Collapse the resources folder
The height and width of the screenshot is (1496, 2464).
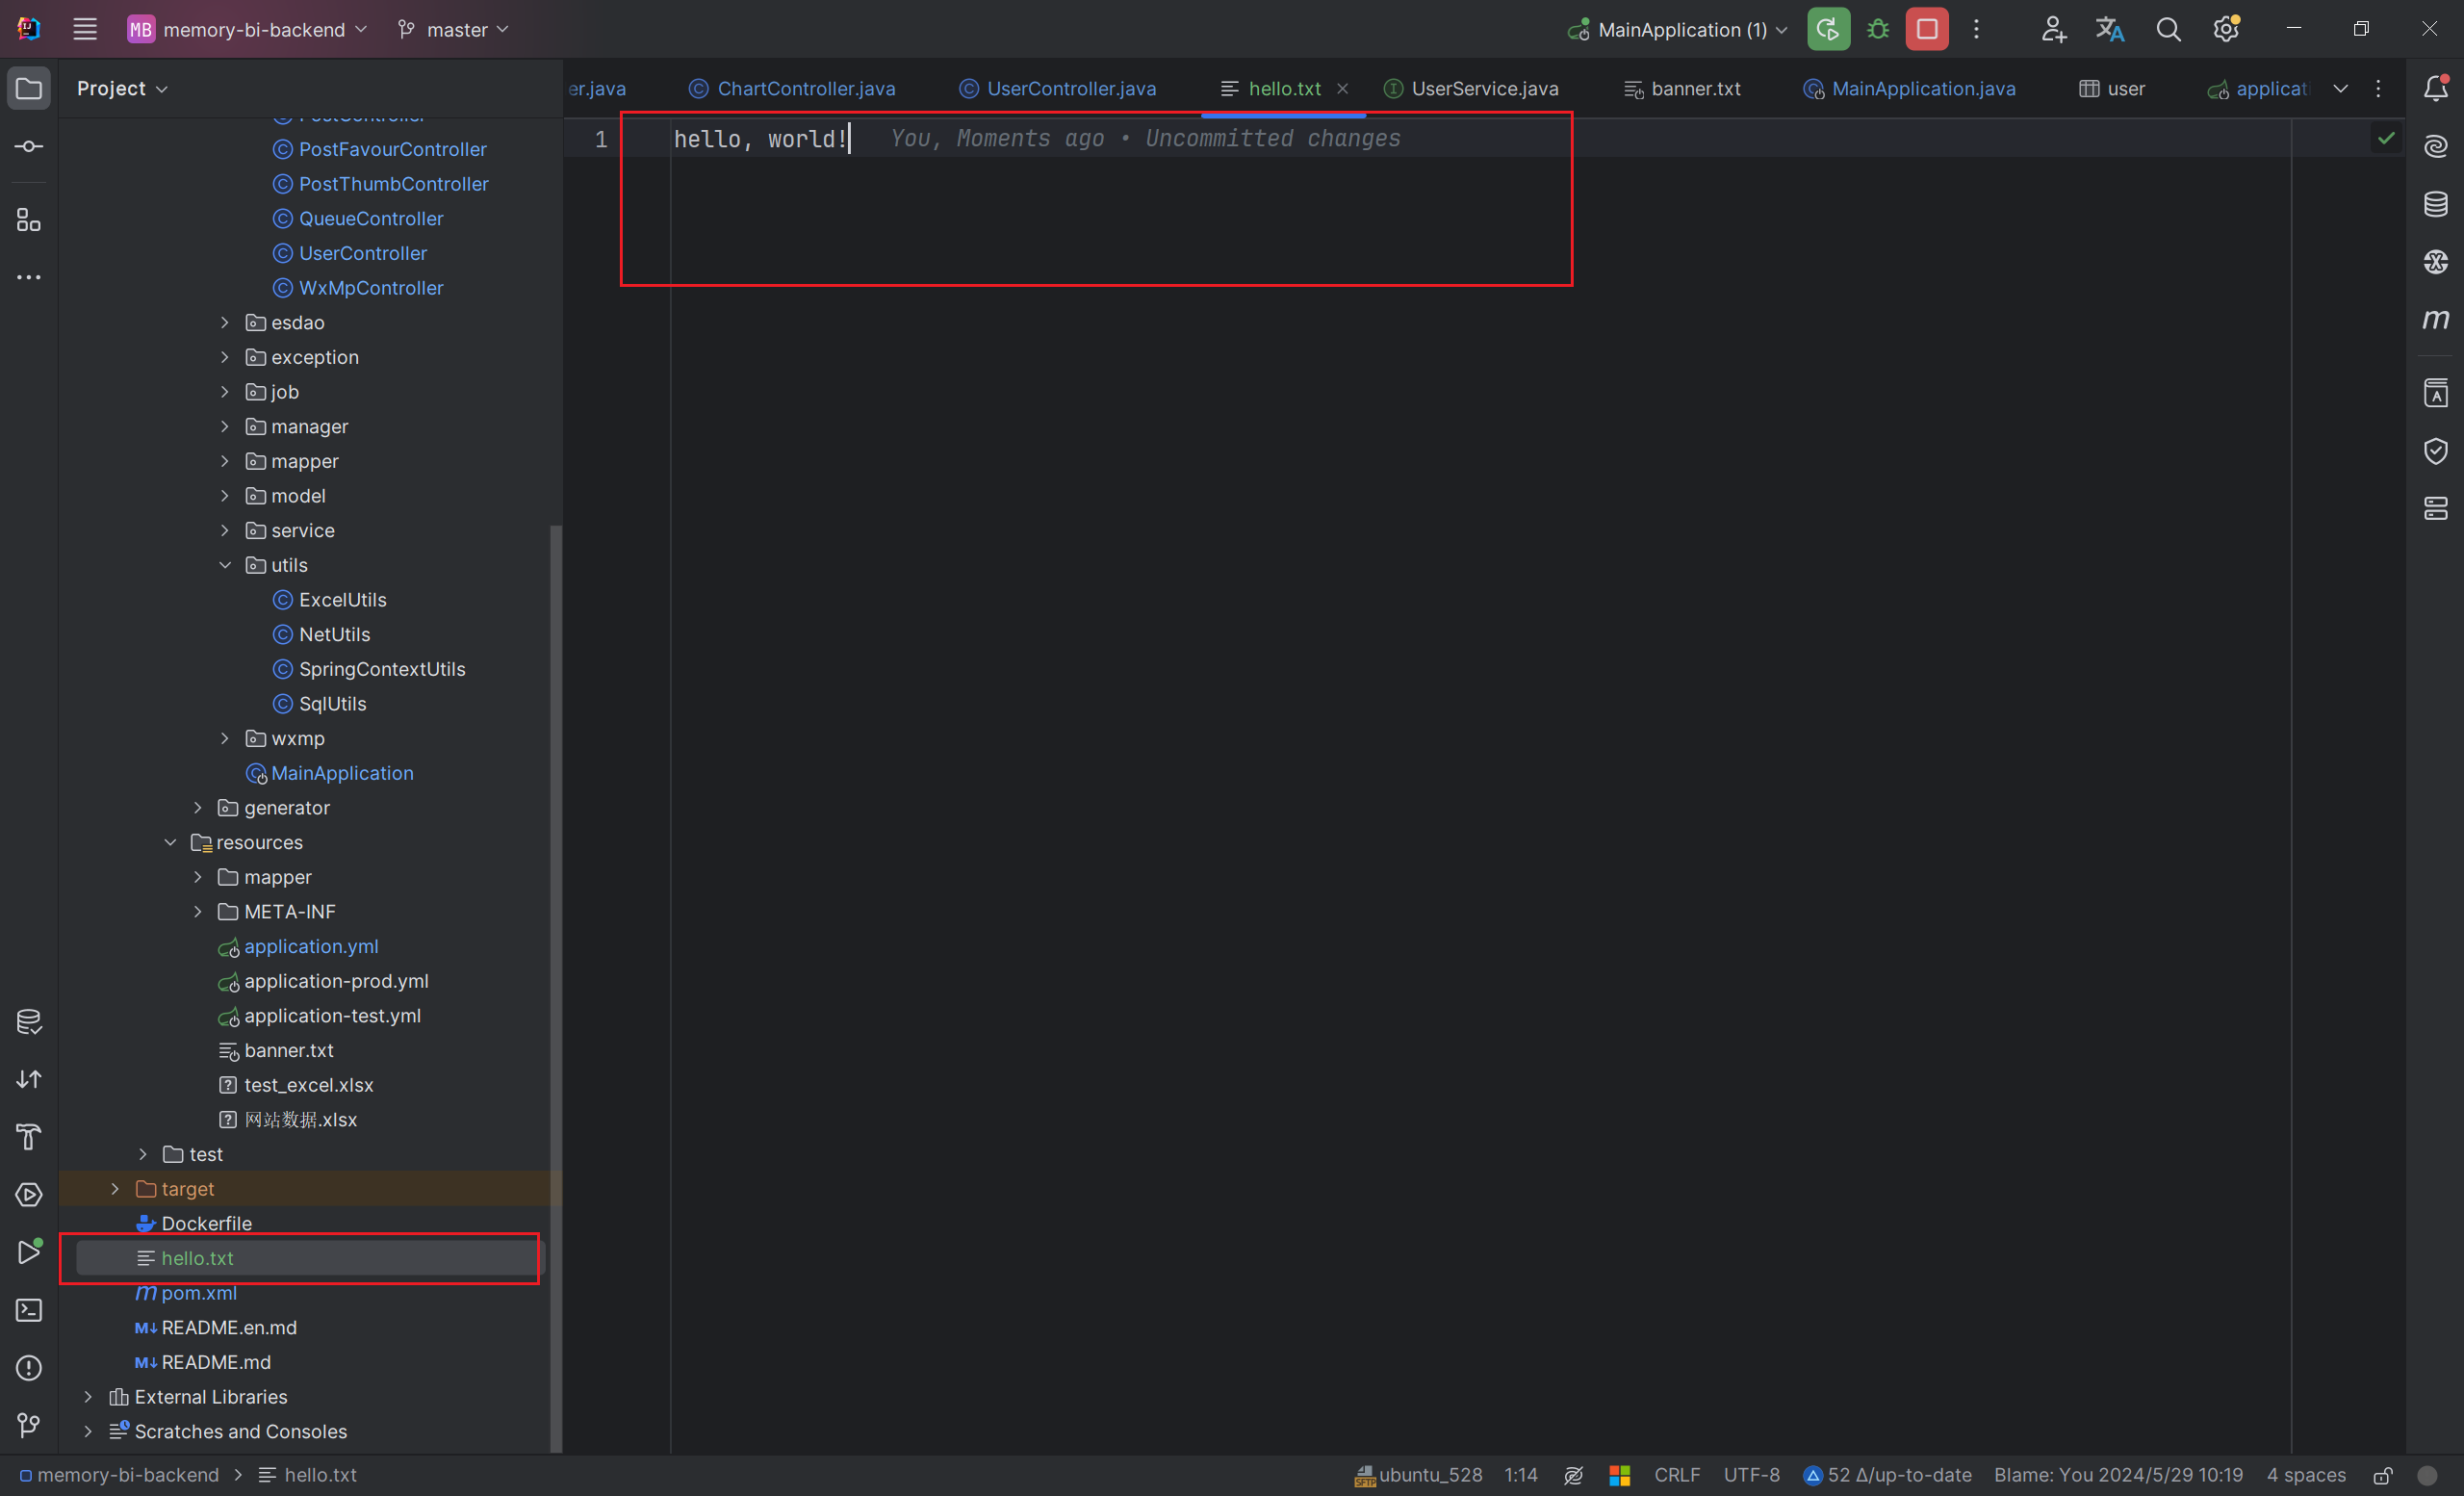170,842
